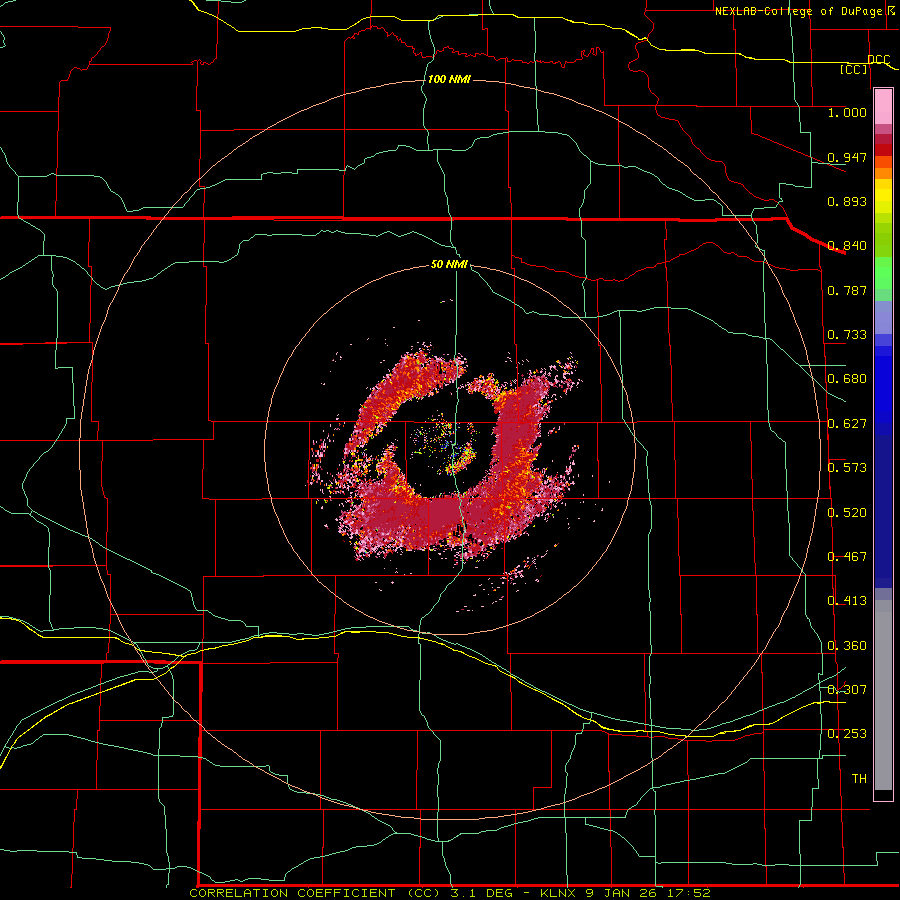900x900 pixels.
Task: Select the 0.413 color scale value
Action: (847, 601)
